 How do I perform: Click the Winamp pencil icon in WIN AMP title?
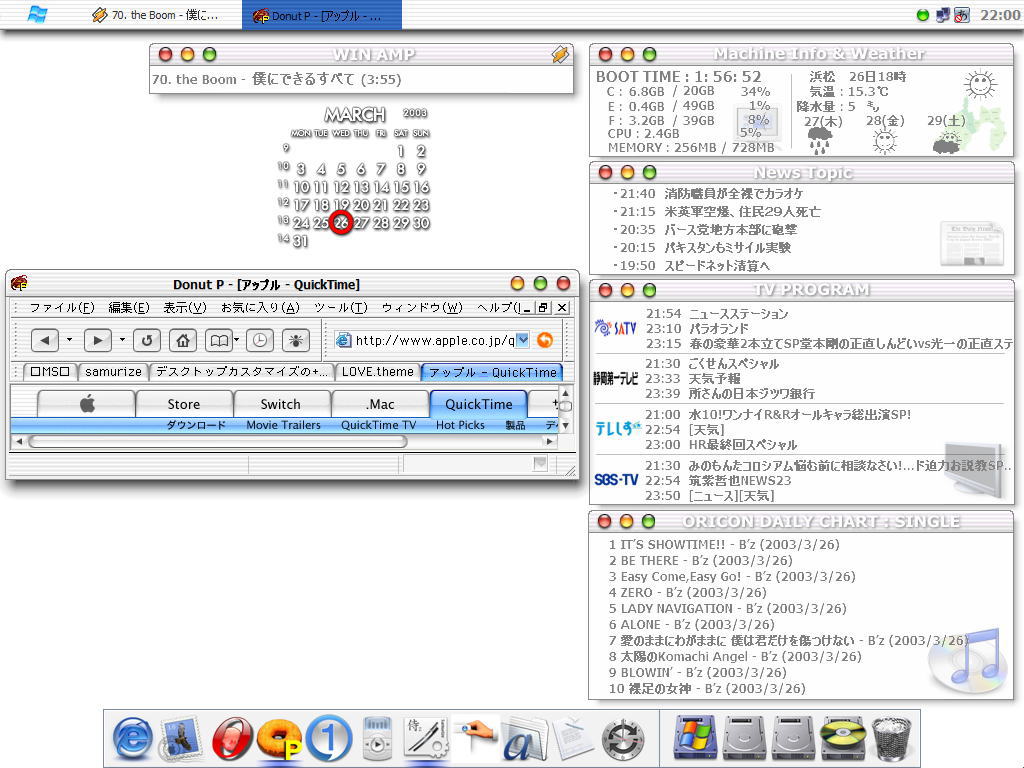560,55
